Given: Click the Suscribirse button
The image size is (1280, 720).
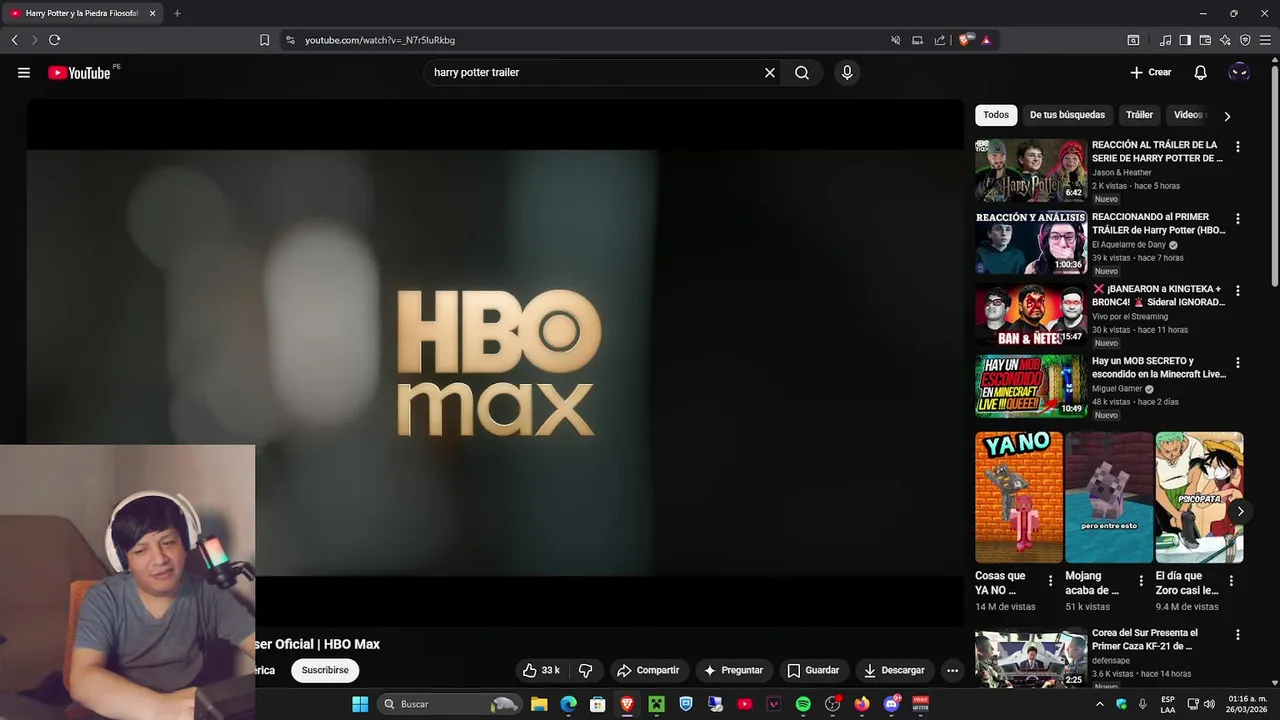Looking at the screenshot, I should click(325, 670).
